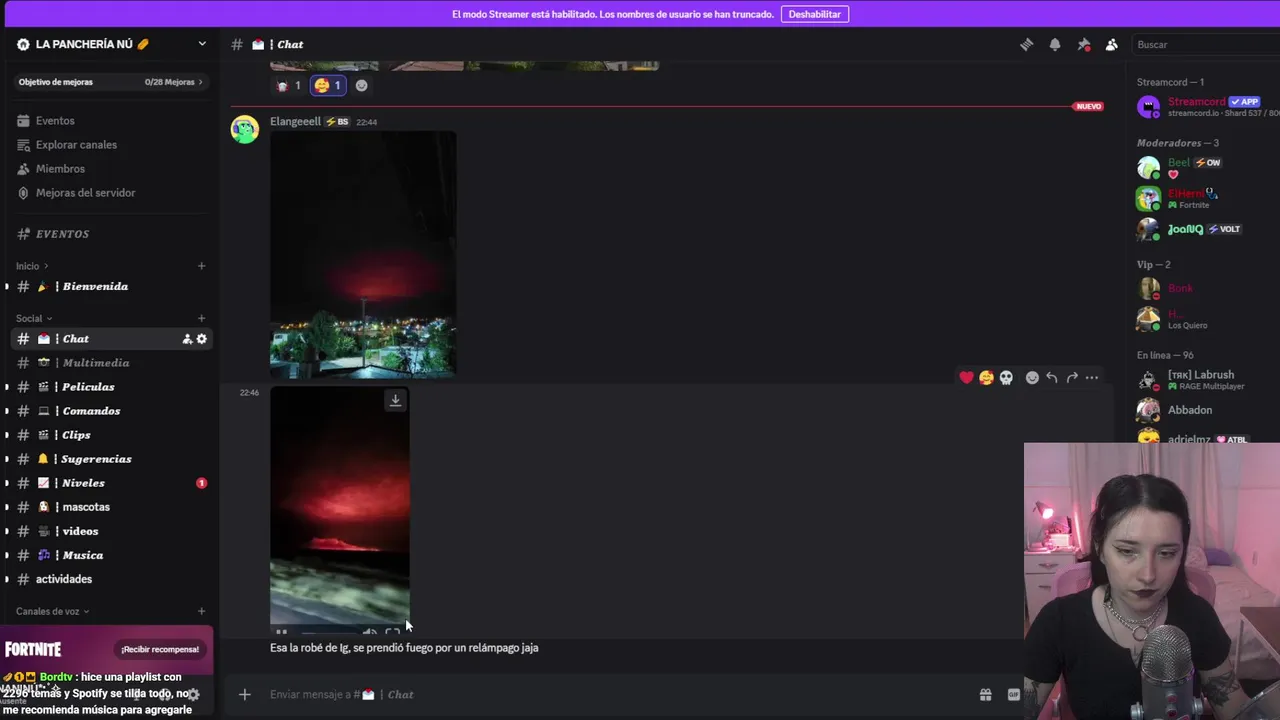Add channel to Inicio category

(201, 266)
